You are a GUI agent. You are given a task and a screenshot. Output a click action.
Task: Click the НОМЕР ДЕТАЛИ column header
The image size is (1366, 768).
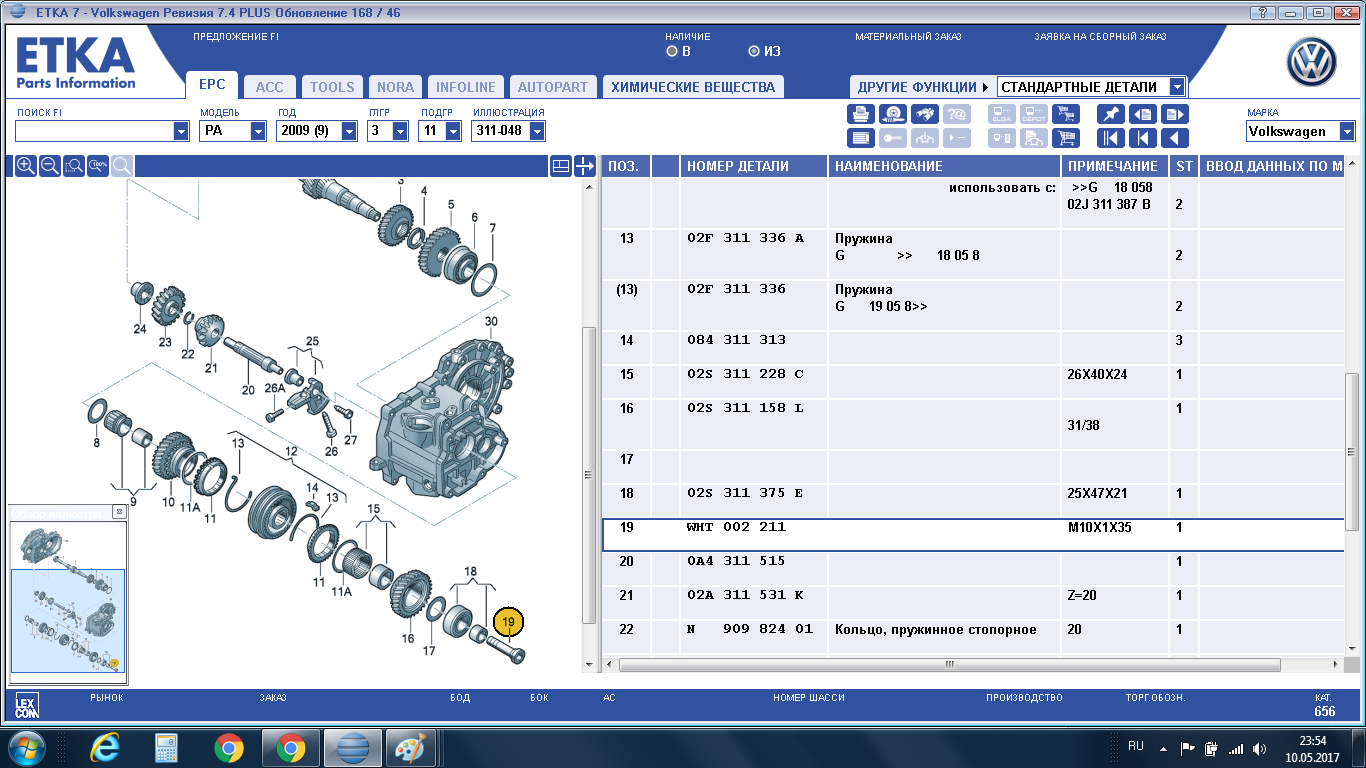tap(754, 167)
